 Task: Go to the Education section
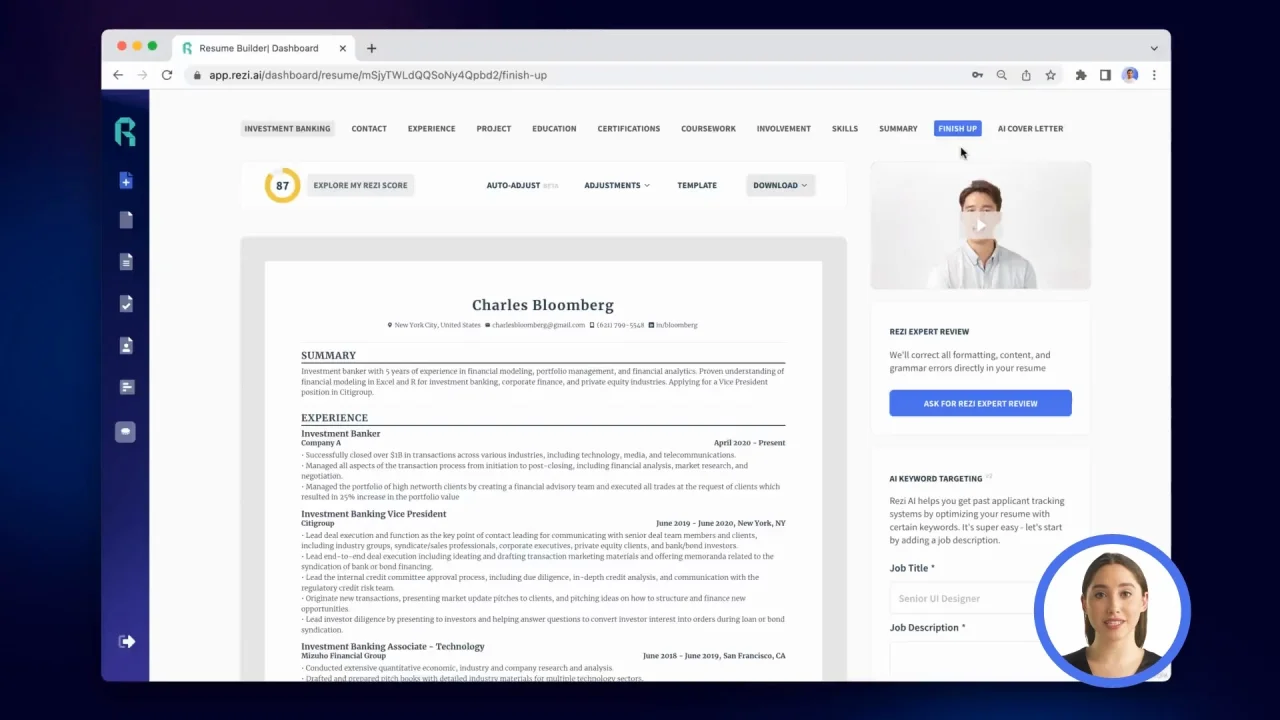554,128
